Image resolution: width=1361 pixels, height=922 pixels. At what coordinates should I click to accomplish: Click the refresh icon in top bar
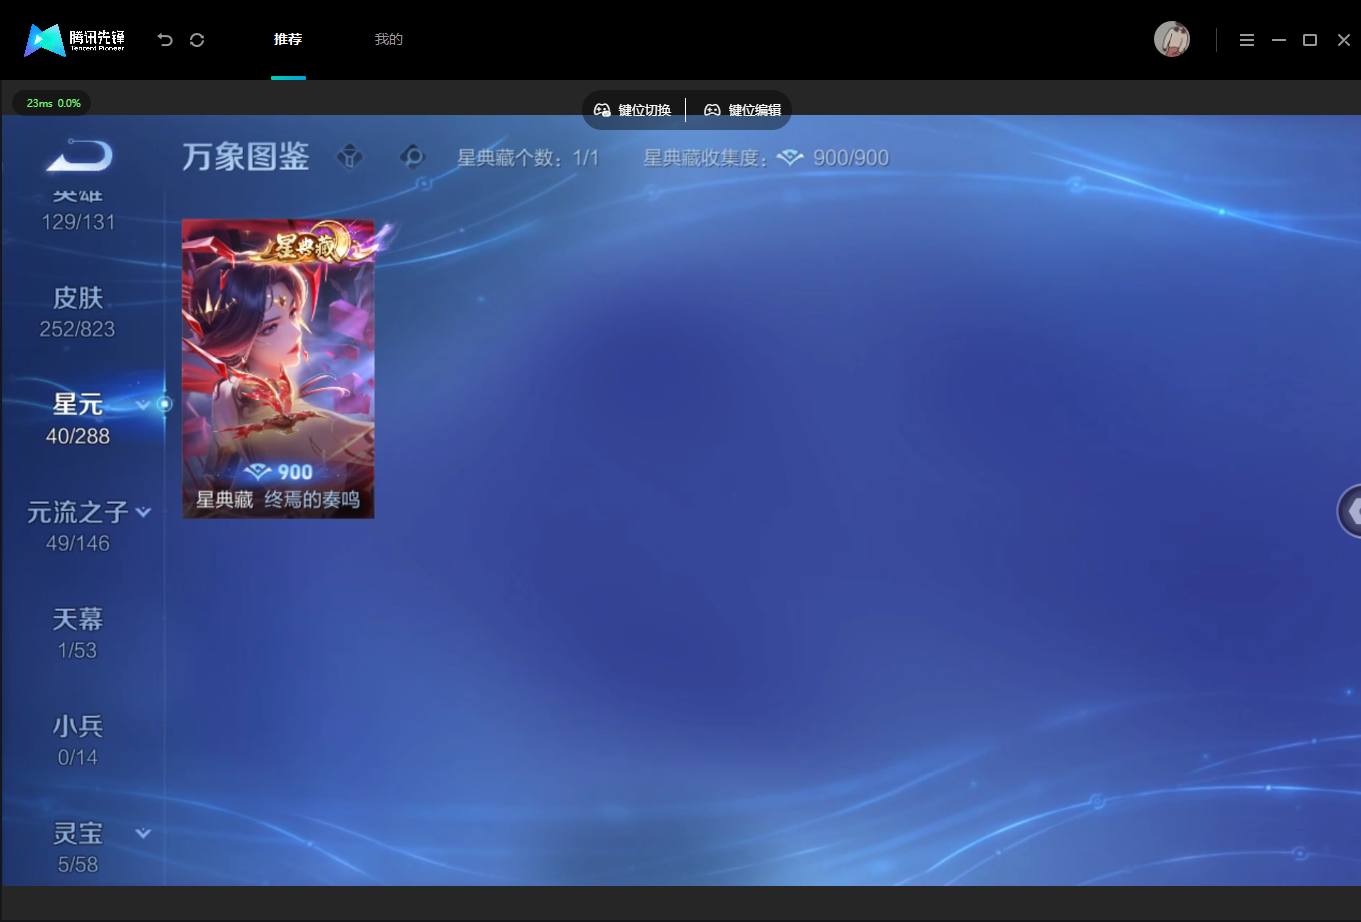pyautogui.click(x=197, y=40)
